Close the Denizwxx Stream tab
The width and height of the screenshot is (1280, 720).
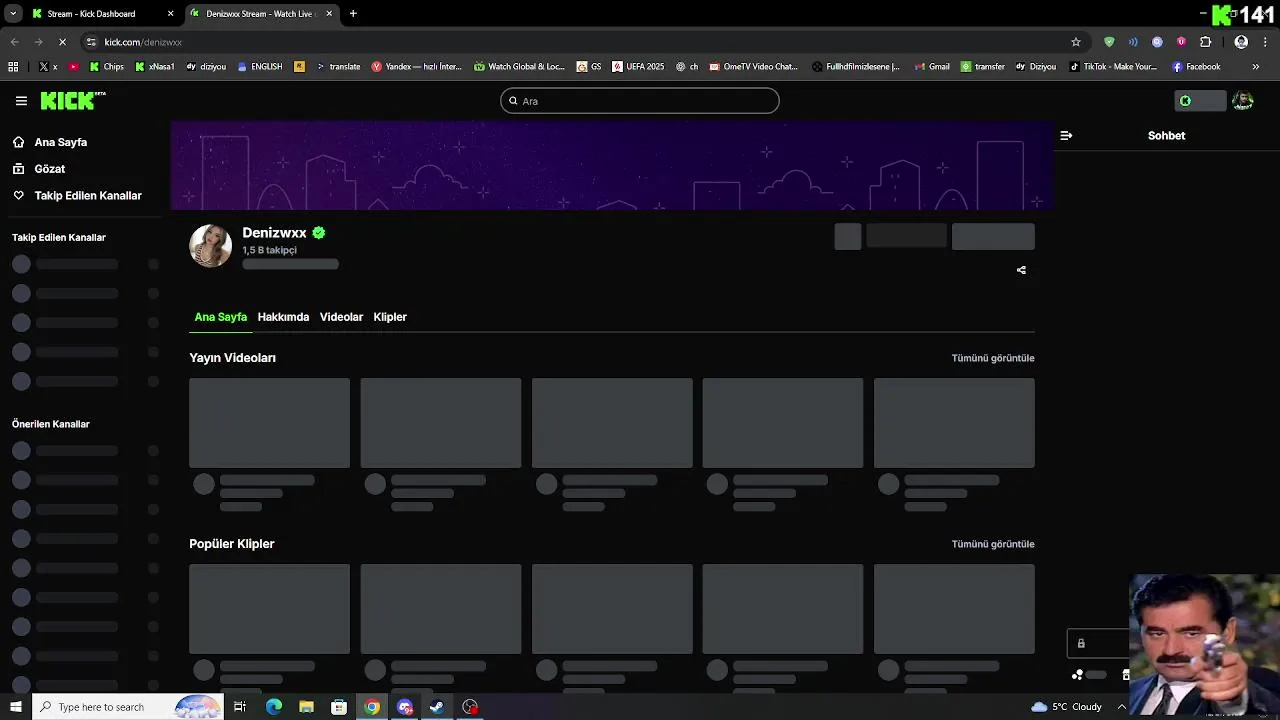click(329, 14)
